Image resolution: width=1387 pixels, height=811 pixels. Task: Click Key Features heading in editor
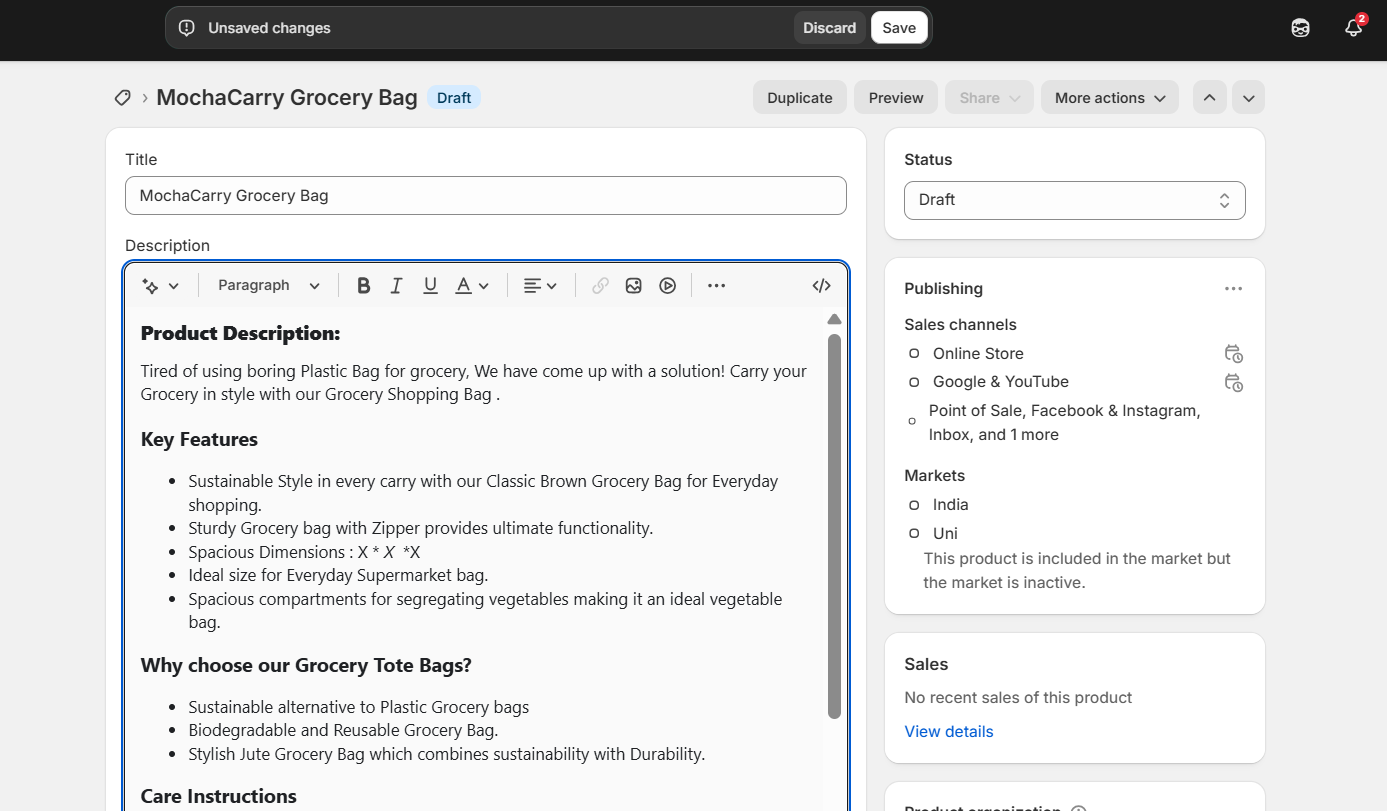(199, 439)
